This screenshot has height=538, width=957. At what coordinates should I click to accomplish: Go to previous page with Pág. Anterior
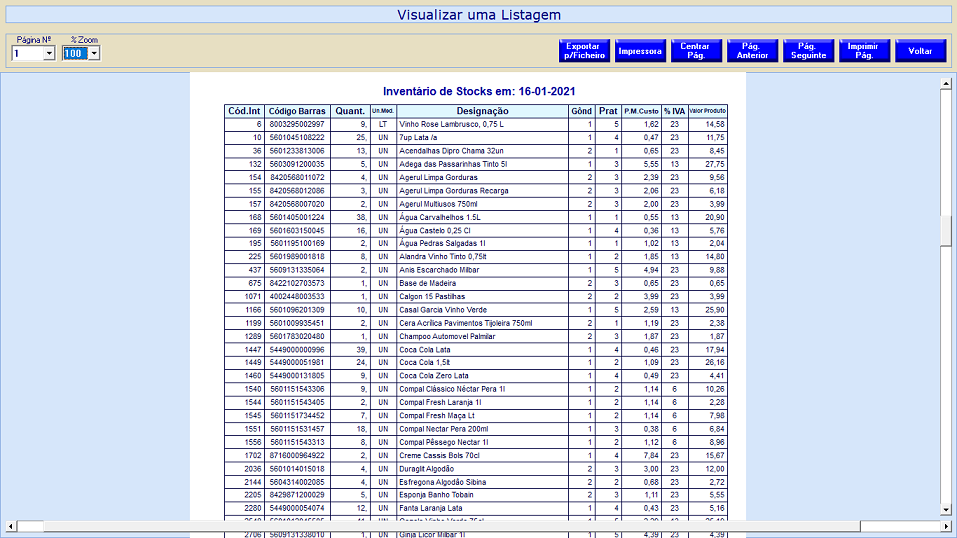(751, 51)
